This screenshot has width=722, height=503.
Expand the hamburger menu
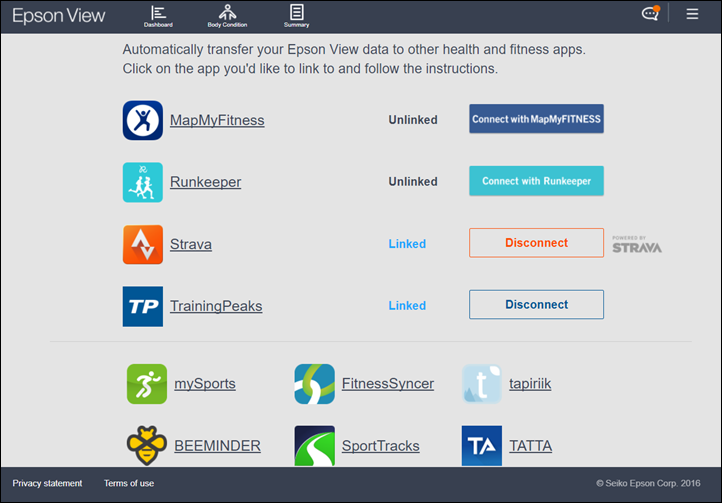[692, 14]
